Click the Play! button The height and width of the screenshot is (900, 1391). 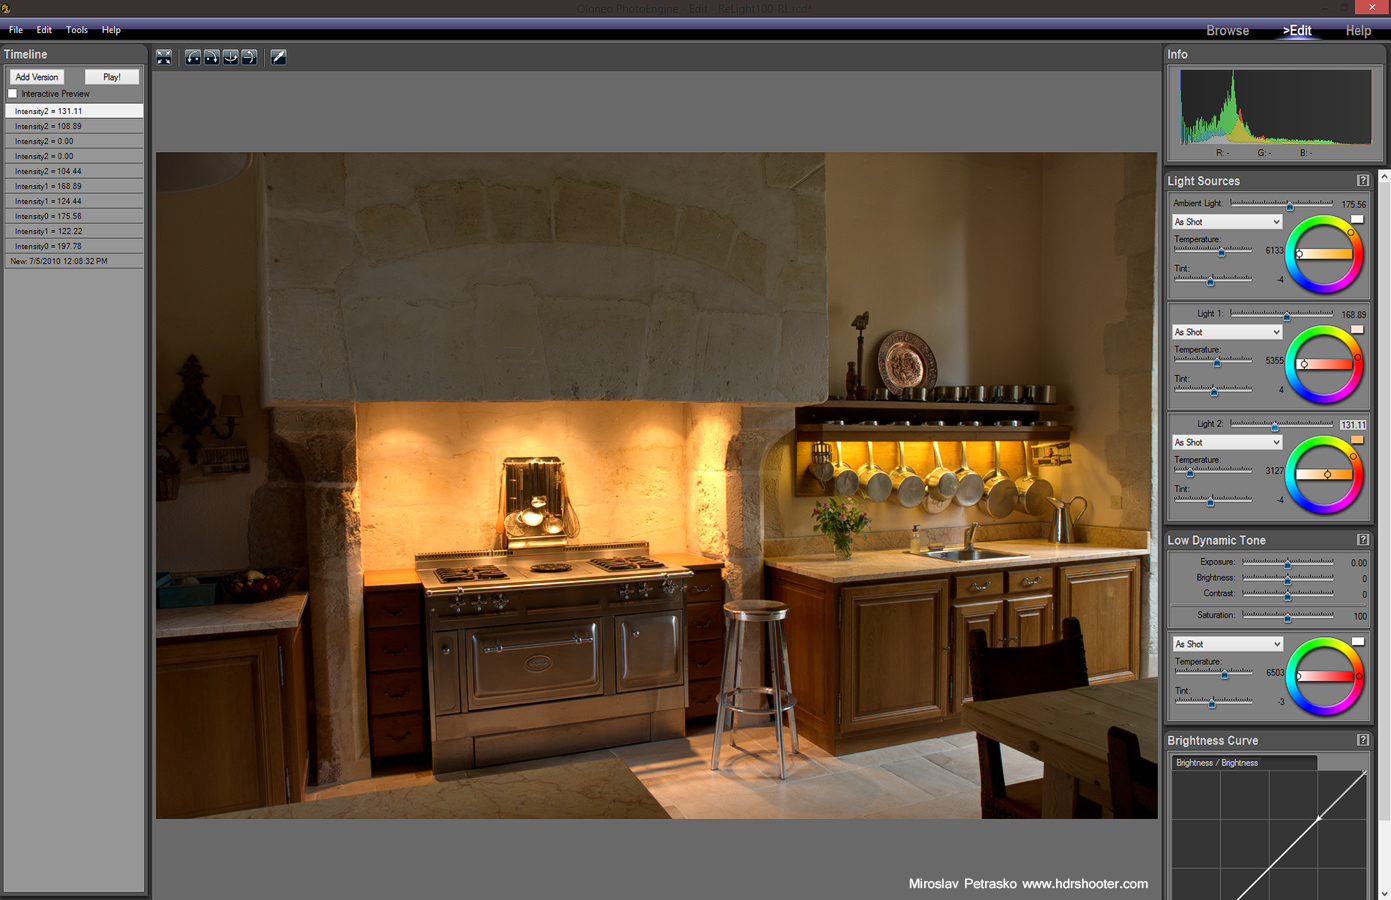112,77
